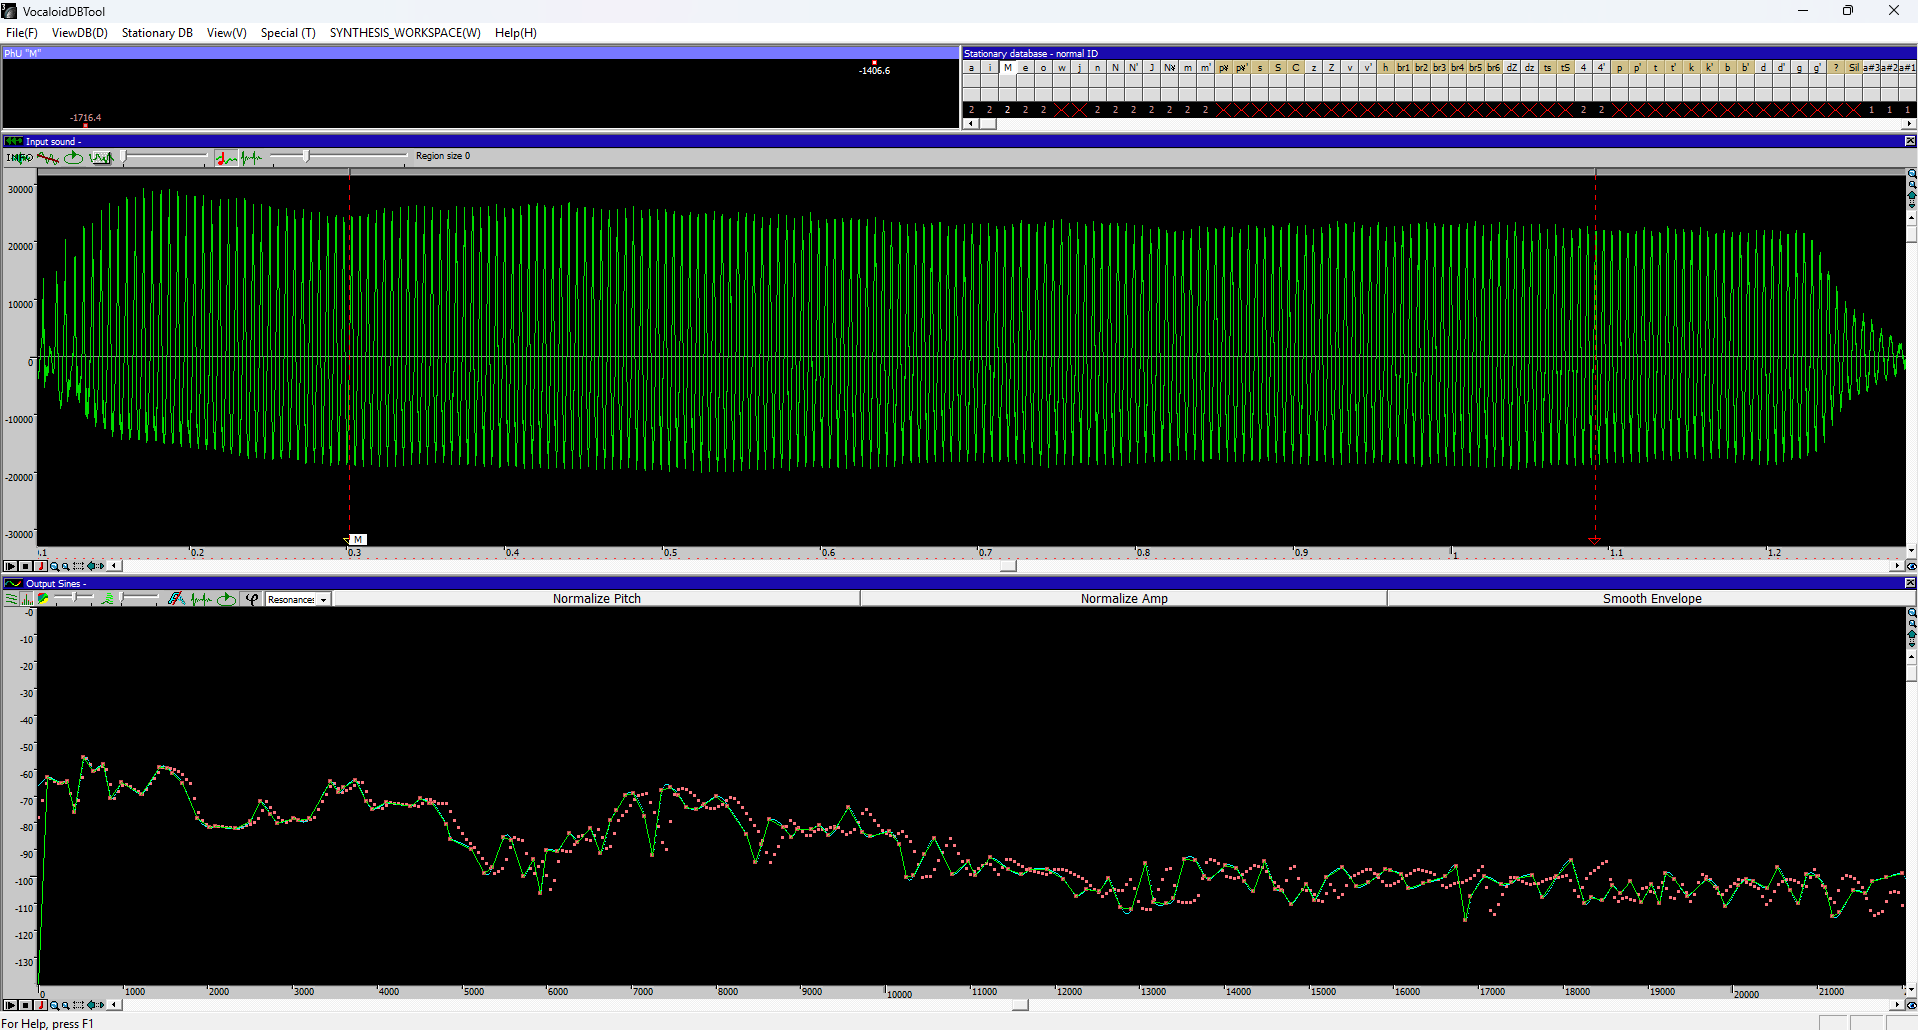Click the loop arrow icon in Input sound toolbar
Screen dimensions: 1918x1030
click(x=73, y=157)
